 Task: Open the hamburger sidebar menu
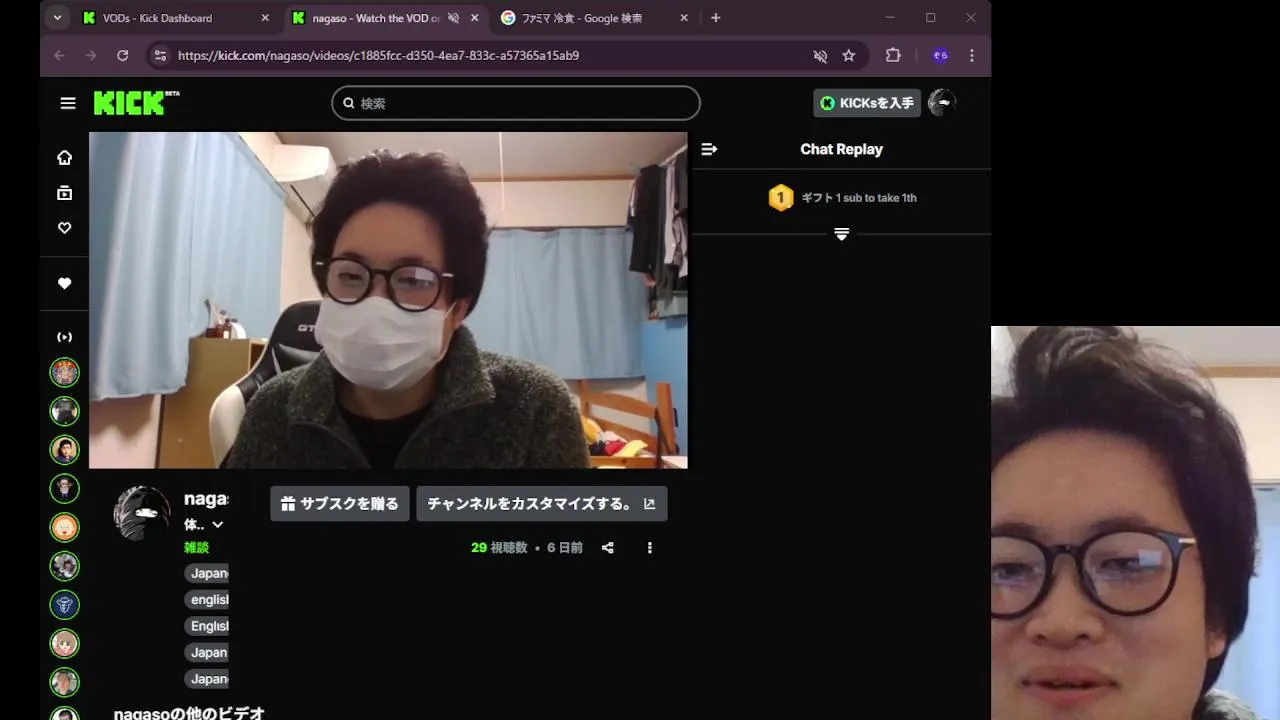click(68, 103)
